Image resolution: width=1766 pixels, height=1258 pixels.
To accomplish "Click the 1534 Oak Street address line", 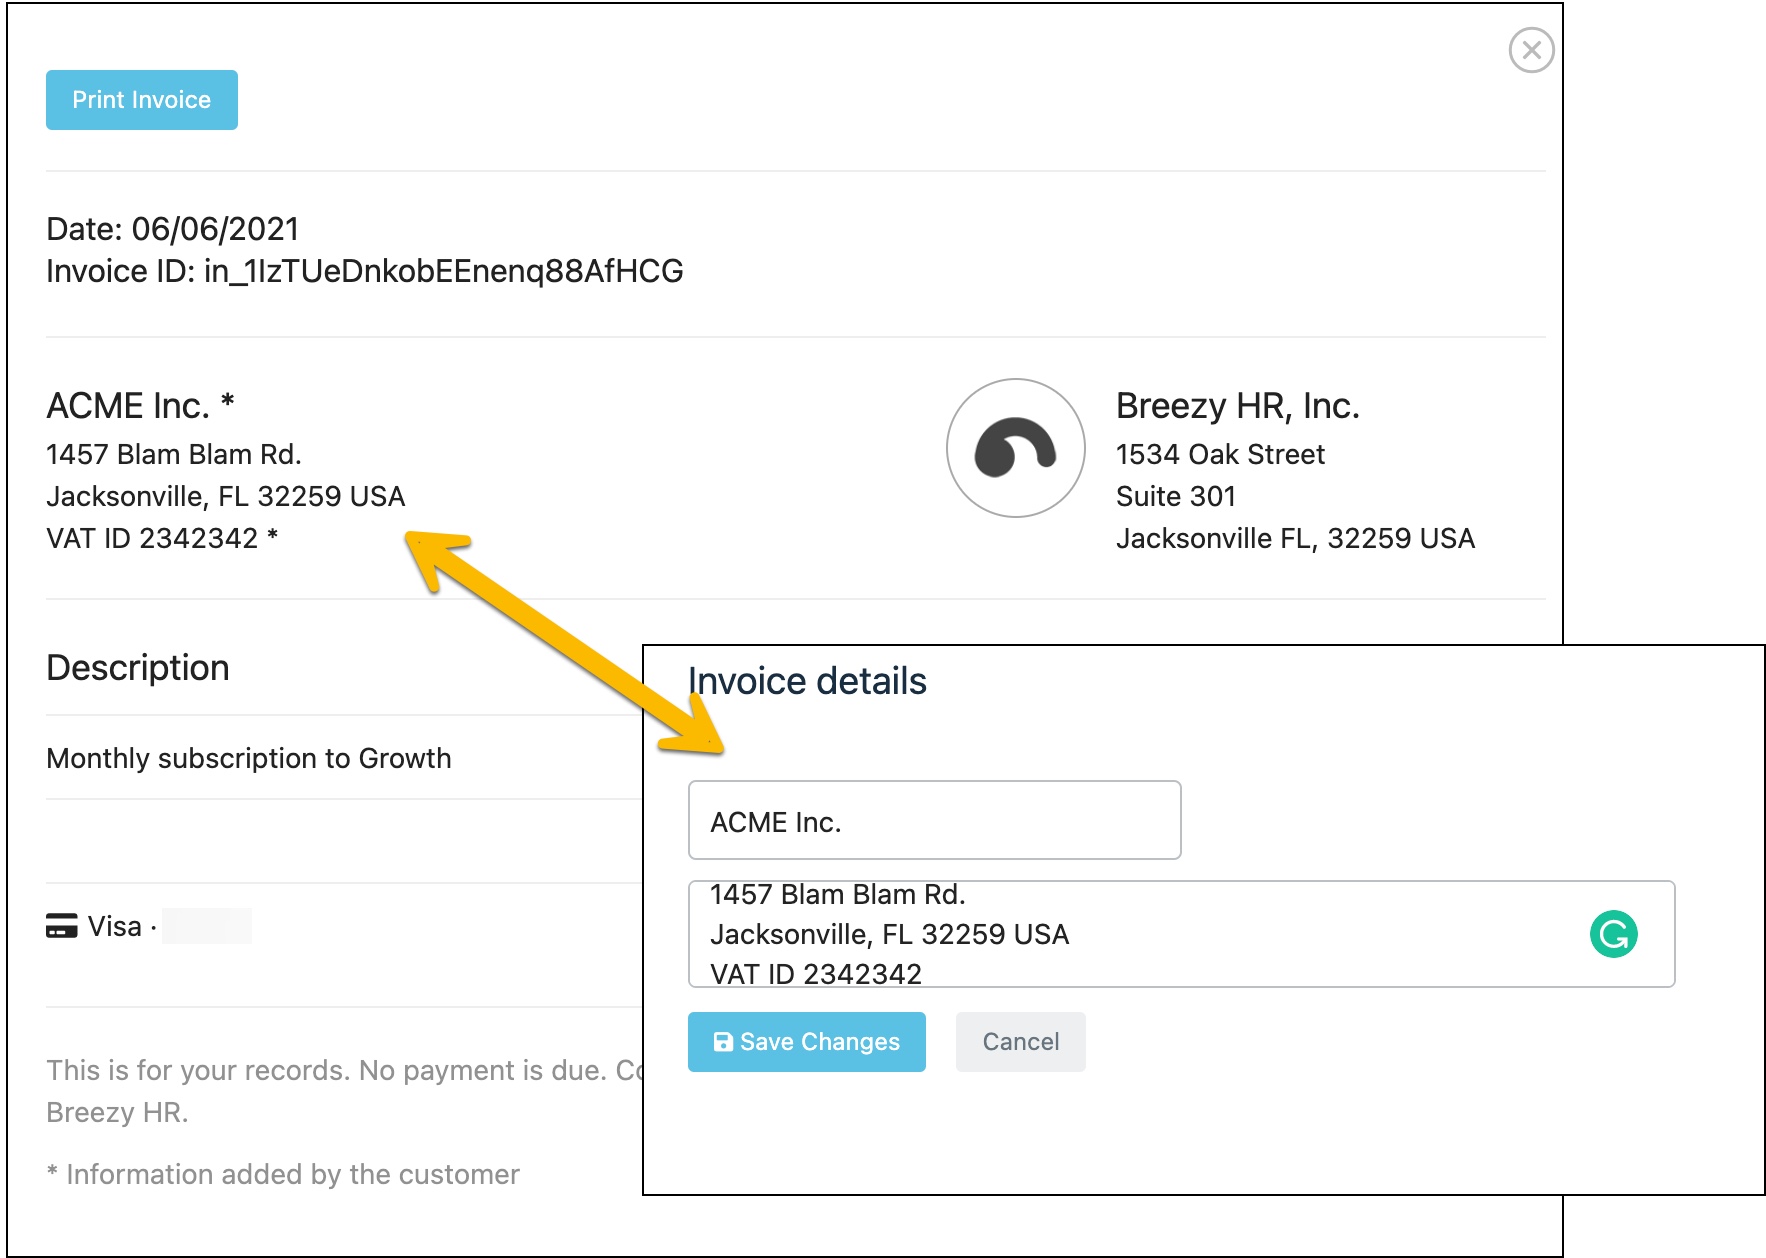I will pos(1220,454).
